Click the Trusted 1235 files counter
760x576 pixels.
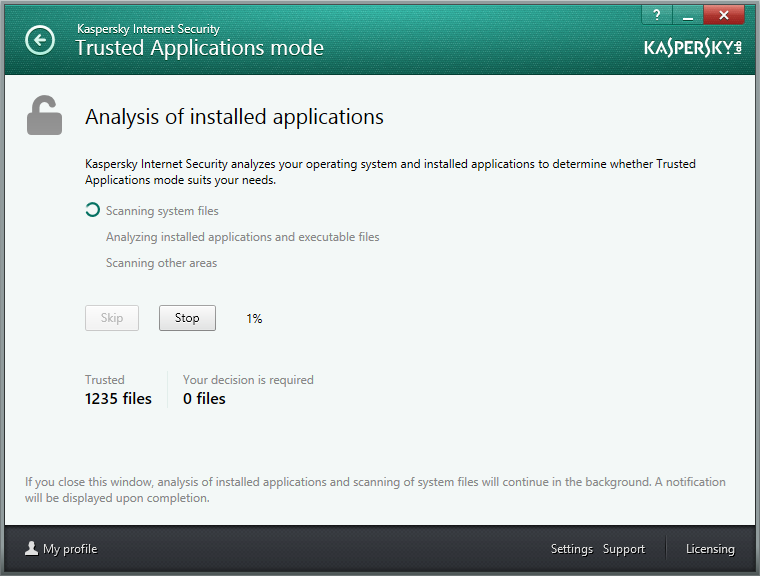coord(118,390)
